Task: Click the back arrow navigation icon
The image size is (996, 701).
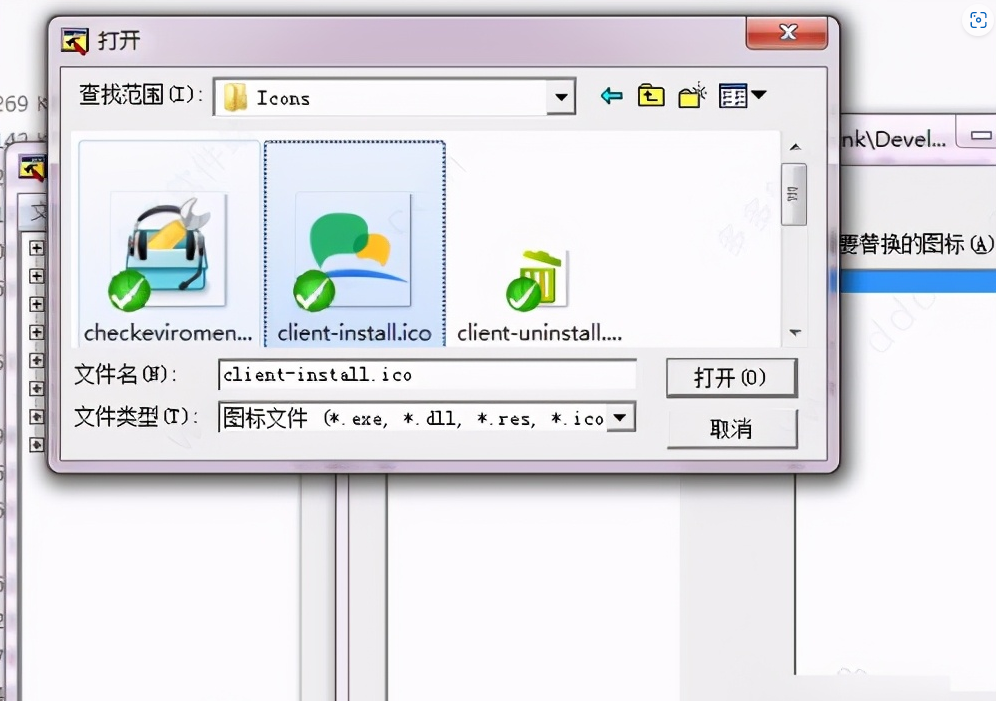Action: [x=611, y=96]
